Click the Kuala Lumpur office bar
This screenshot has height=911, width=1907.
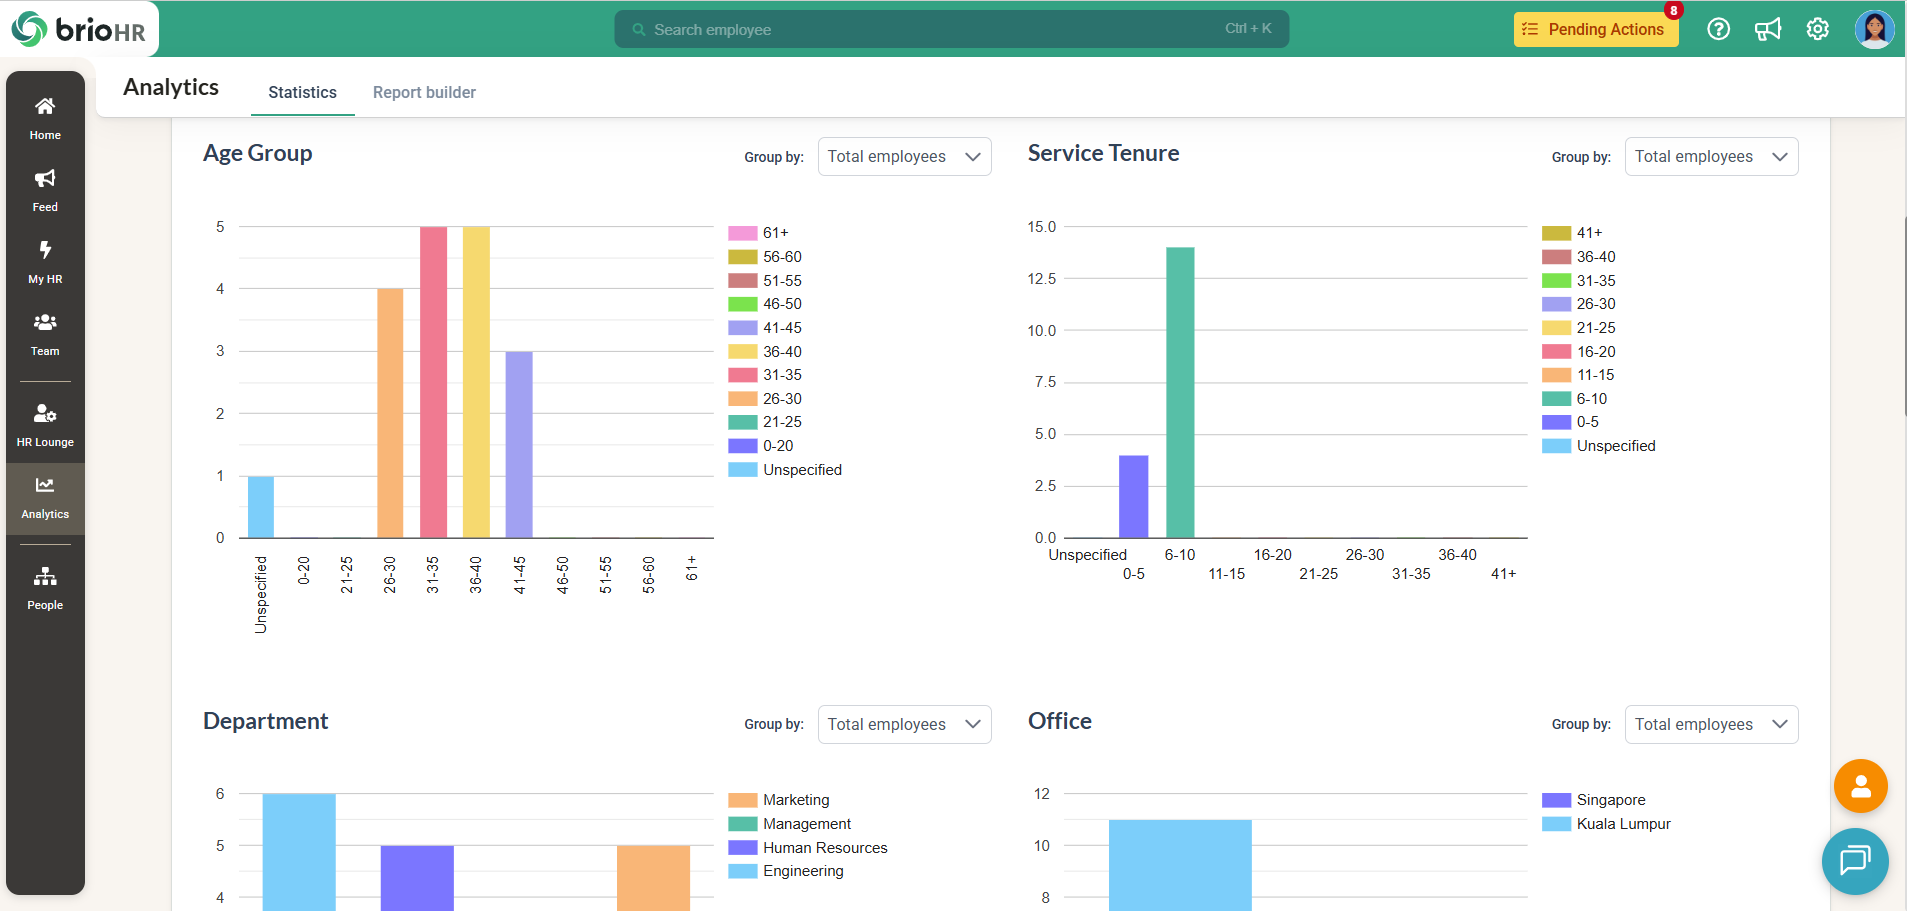pos(1180,865)
